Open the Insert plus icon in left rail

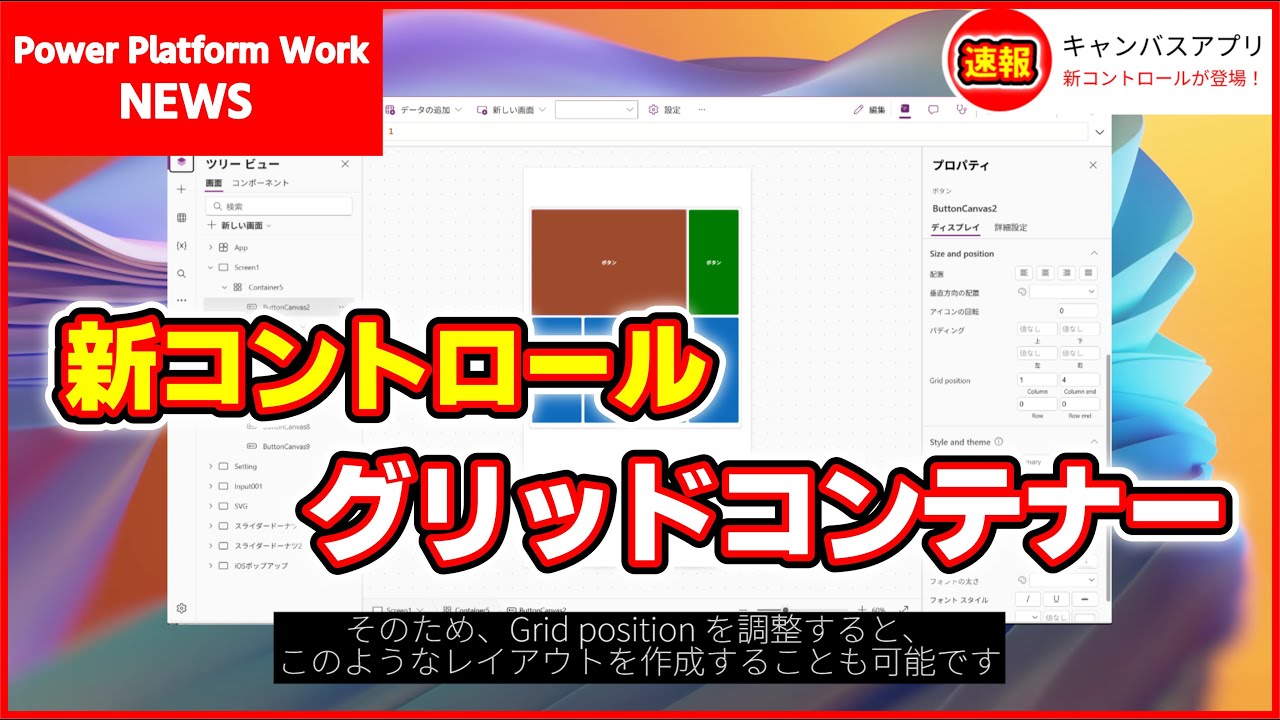(181, 189)
